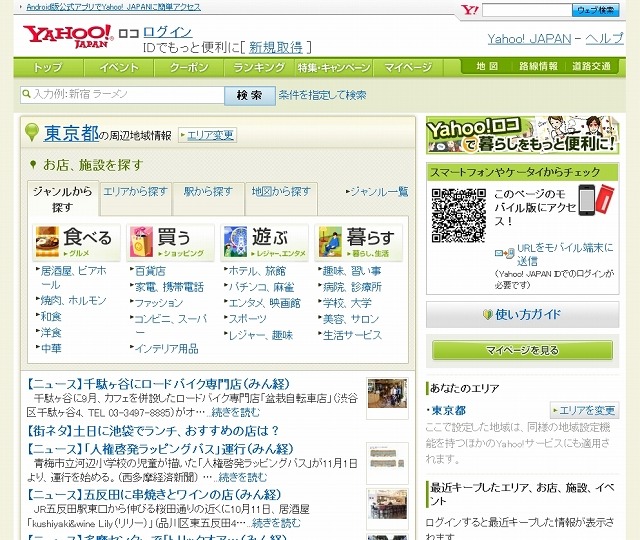Open the 五反田 串焼き news thumbnail
The width and height of the screenshot is (640, 540).
point(387,505)
